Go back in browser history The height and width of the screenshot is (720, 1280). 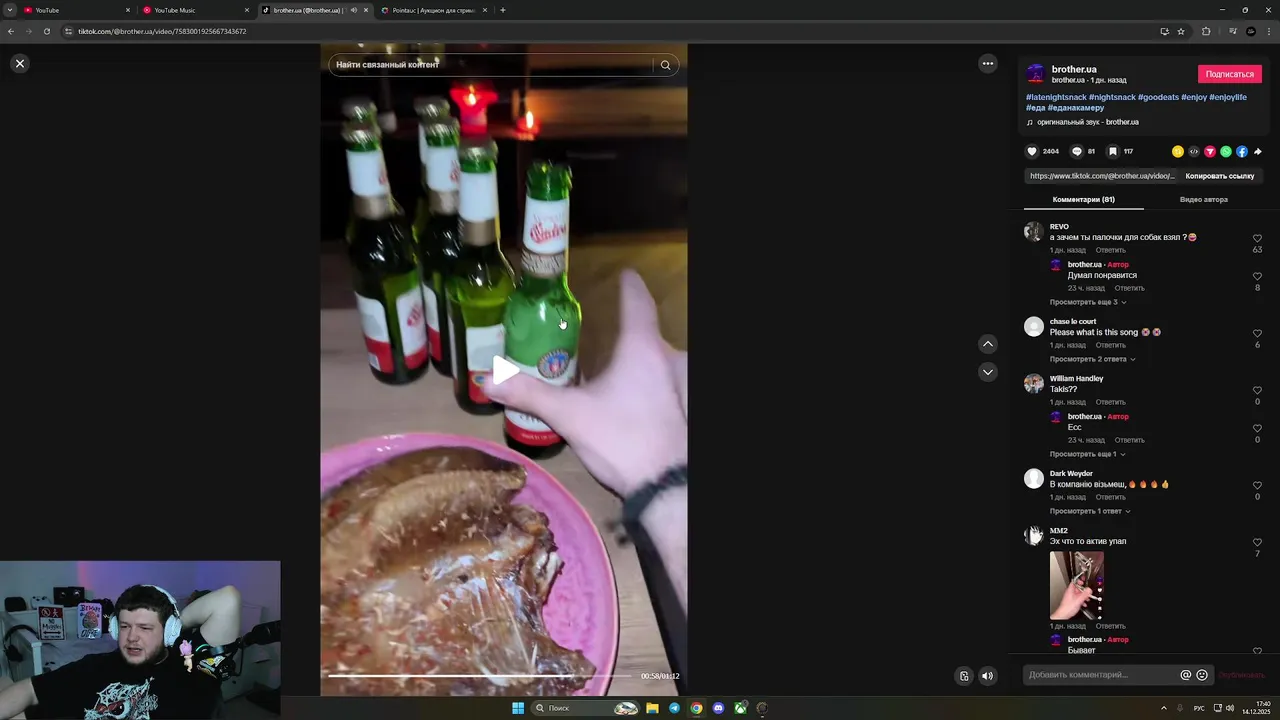[11, 31]
